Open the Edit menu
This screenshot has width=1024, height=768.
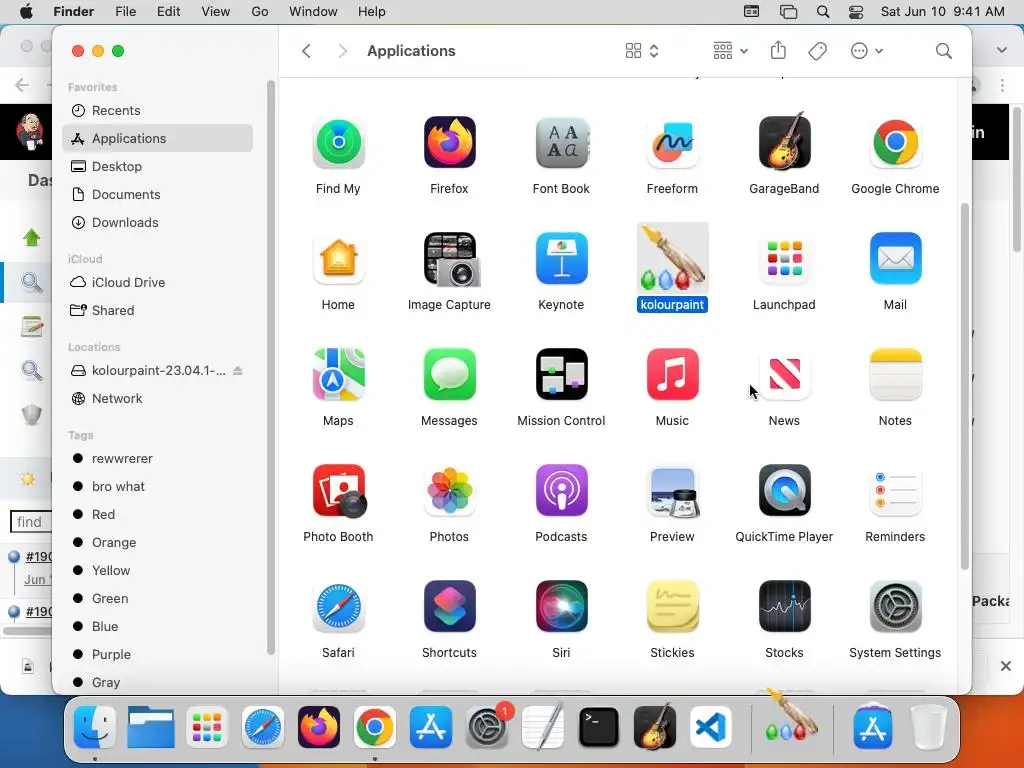[168, 12]
